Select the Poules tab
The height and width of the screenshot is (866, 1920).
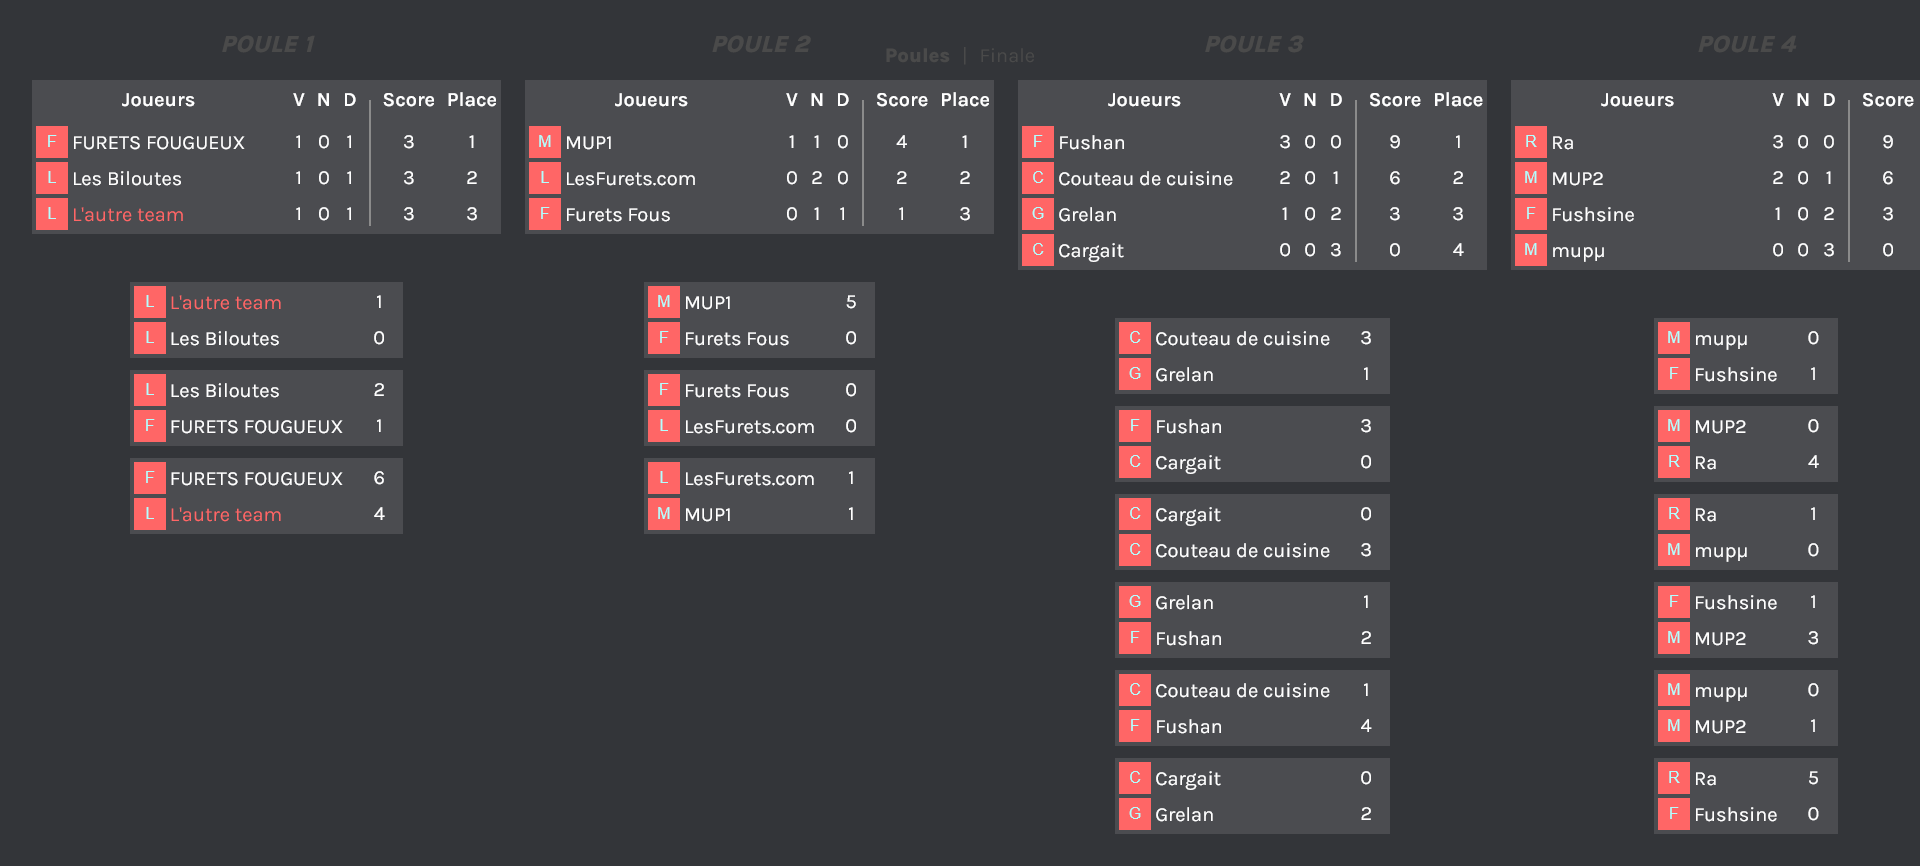(x=917, y=56)
